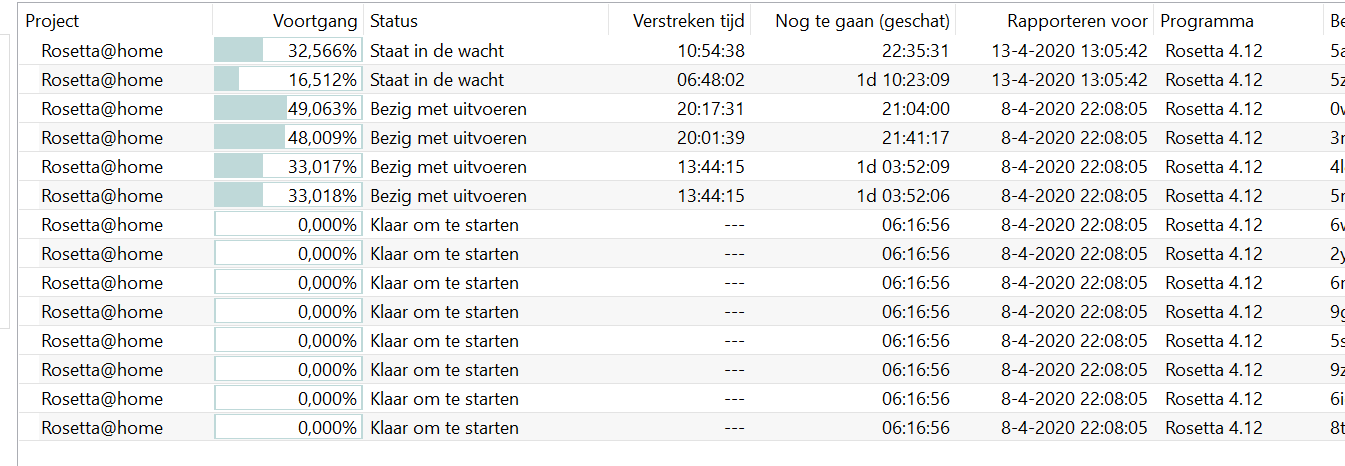The width and height of the screenshot is (1345, 466).
Task: Click the elapsed time 06:48:02
Action: [710, 80]
